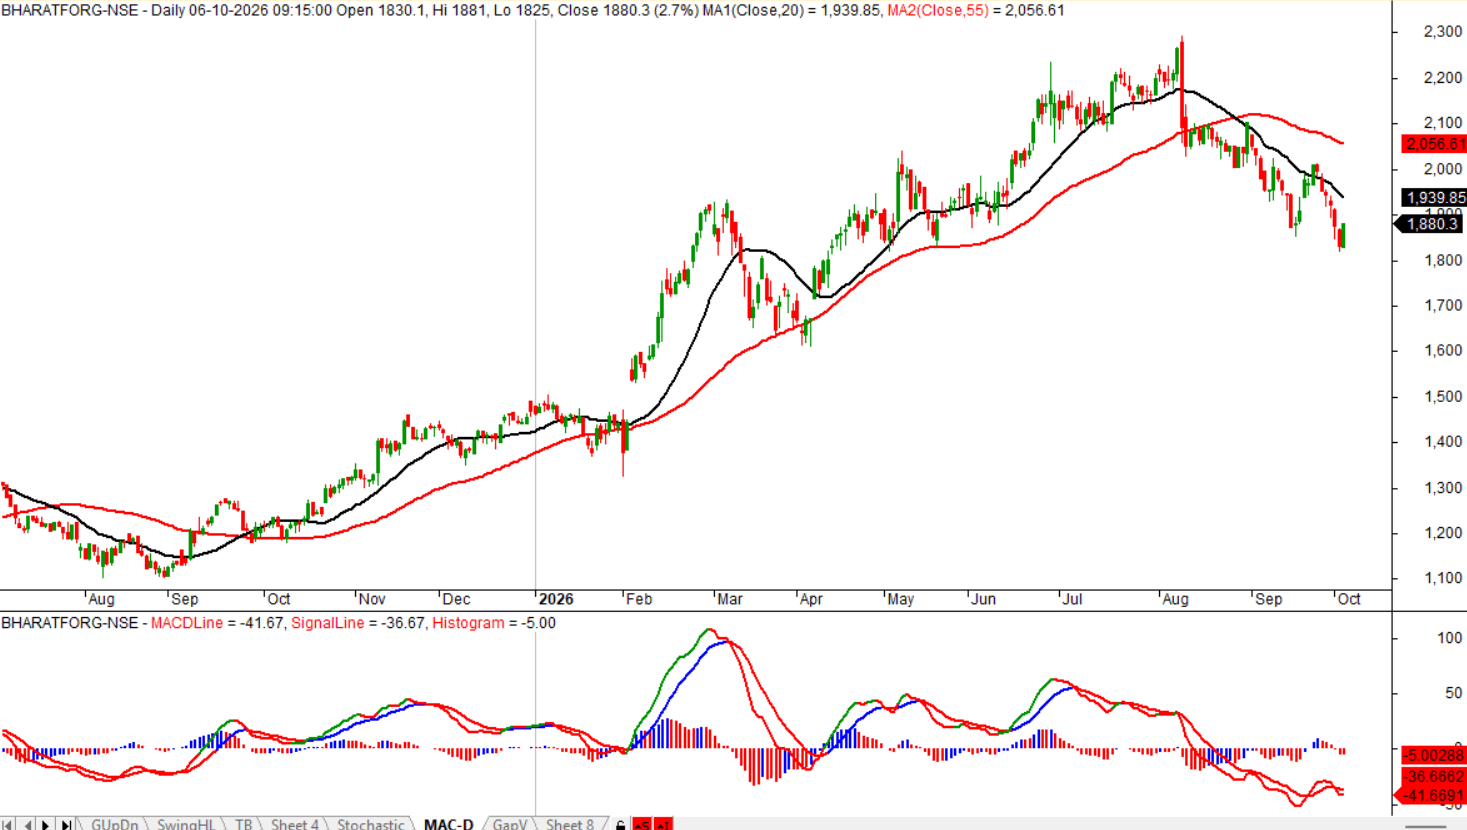Switch to the GapV sheet tab
Screen dimensions: 1467x830
point(510,824)
